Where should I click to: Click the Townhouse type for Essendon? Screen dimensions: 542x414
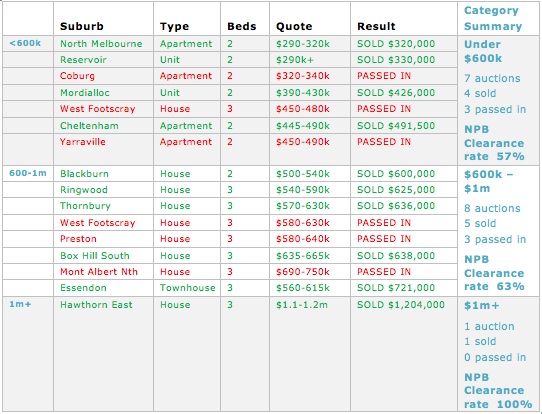click(187, 288)
